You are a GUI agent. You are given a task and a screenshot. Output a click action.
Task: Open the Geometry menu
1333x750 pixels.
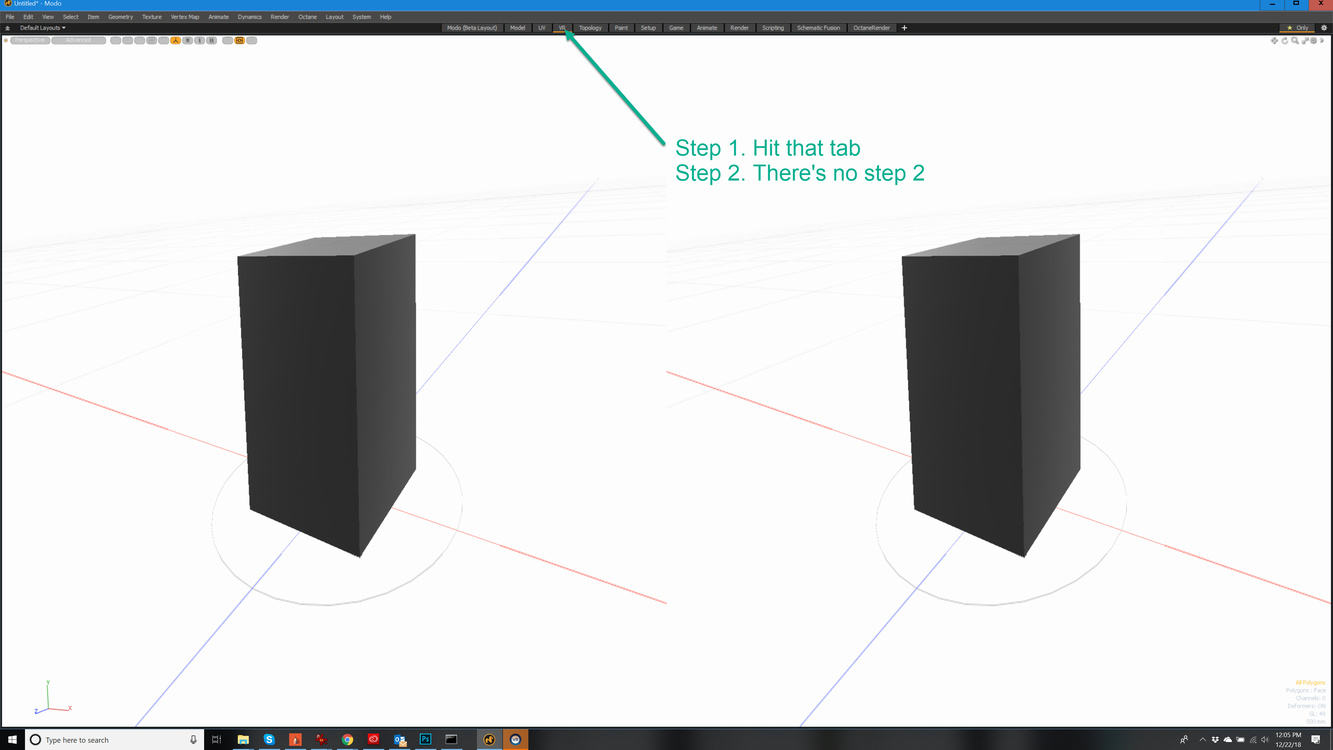click(120, 17)
